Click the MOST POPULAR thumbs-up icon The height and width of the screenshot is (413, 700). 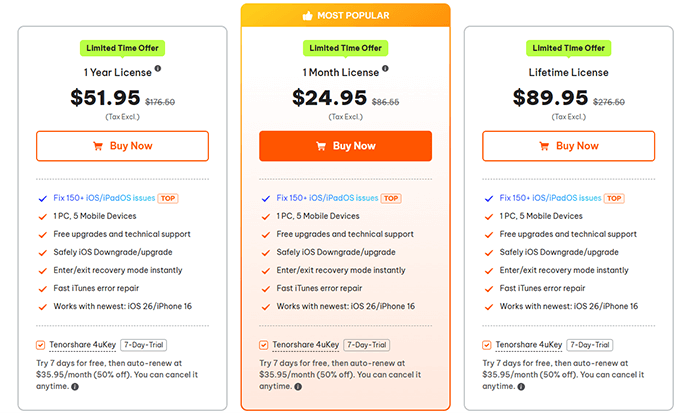(307, 16)
